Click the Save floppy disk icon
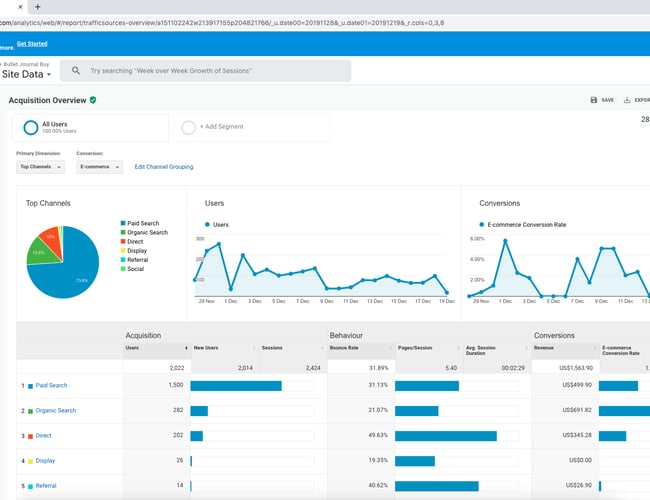The height and width of the screenshot is (500, 650). tap(594, 100)
